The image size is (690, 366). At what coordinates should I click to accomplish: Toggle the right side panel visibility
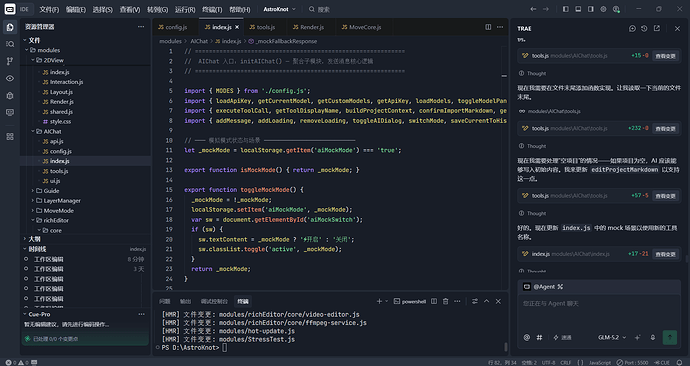(x=591, y=9)
